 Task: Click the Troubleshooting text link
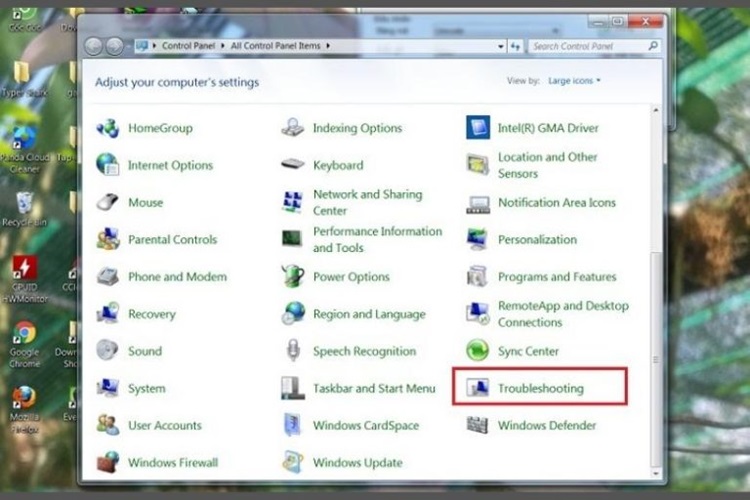[540, 388]
